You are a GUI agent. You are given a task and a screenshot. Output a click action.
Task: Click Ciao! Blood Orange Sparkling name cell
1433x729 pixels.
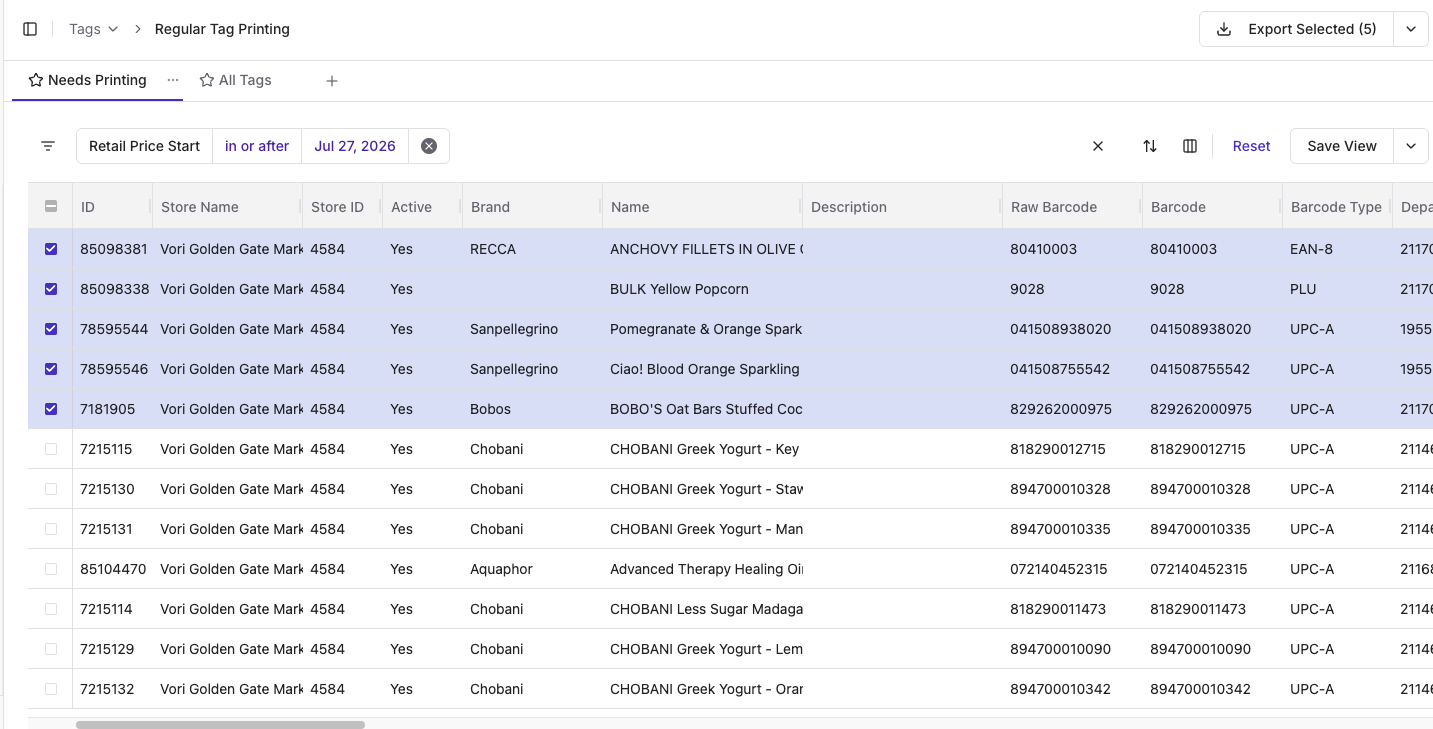point(702,369)
